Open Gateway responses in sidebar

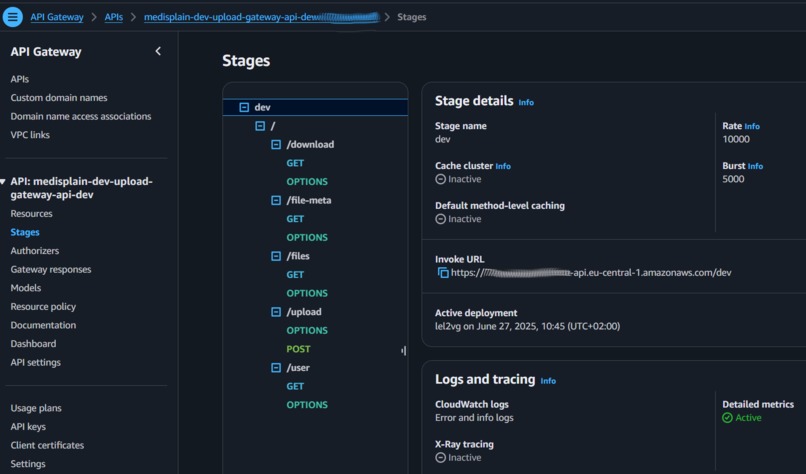tap(50, 269)
